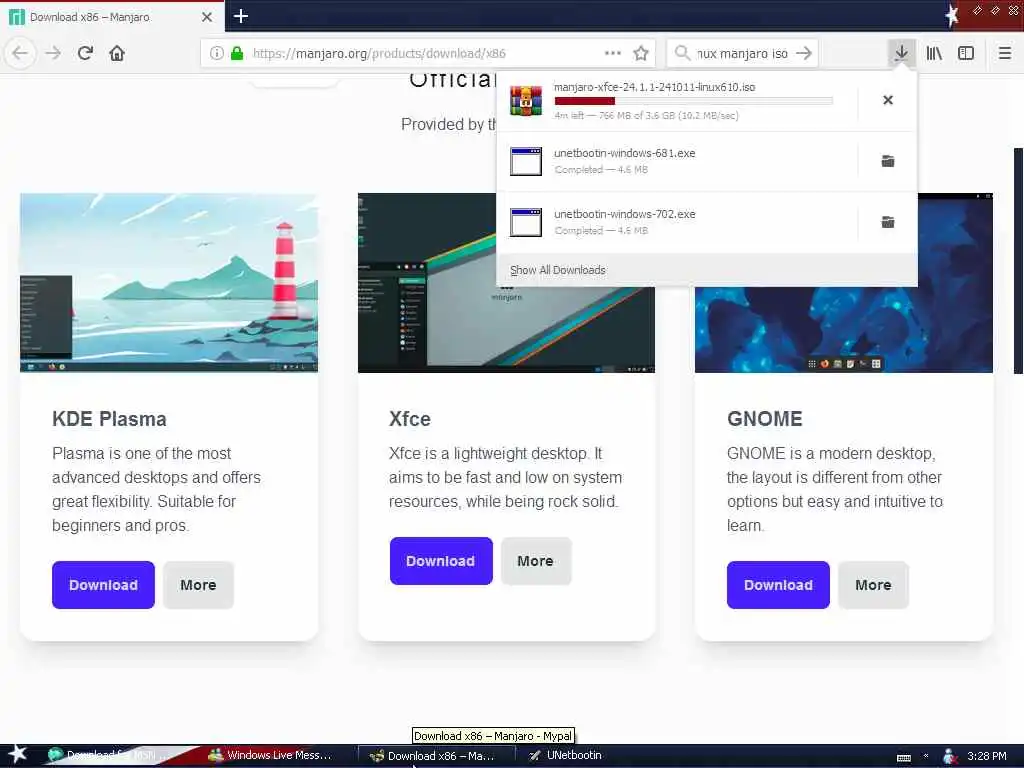
Task: Toggle the downloads panel toolbar button
Action: (x=901, y=53)
